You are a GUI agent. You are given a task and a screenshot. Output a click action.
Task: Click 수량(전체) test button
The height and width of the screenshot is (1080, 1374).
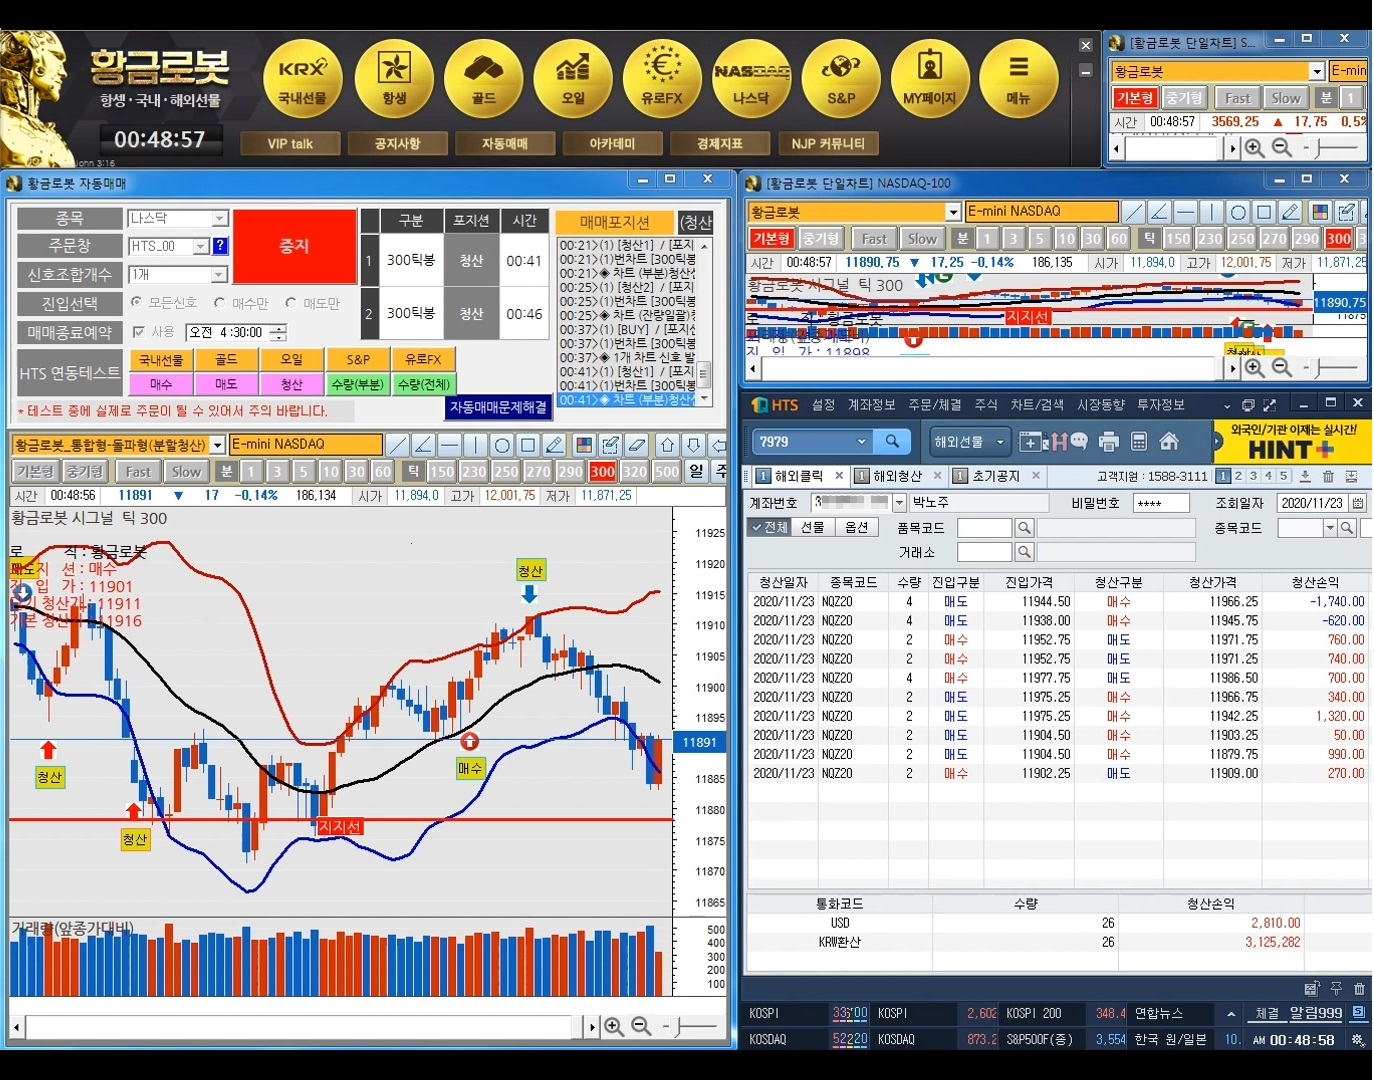pos(423,384)
